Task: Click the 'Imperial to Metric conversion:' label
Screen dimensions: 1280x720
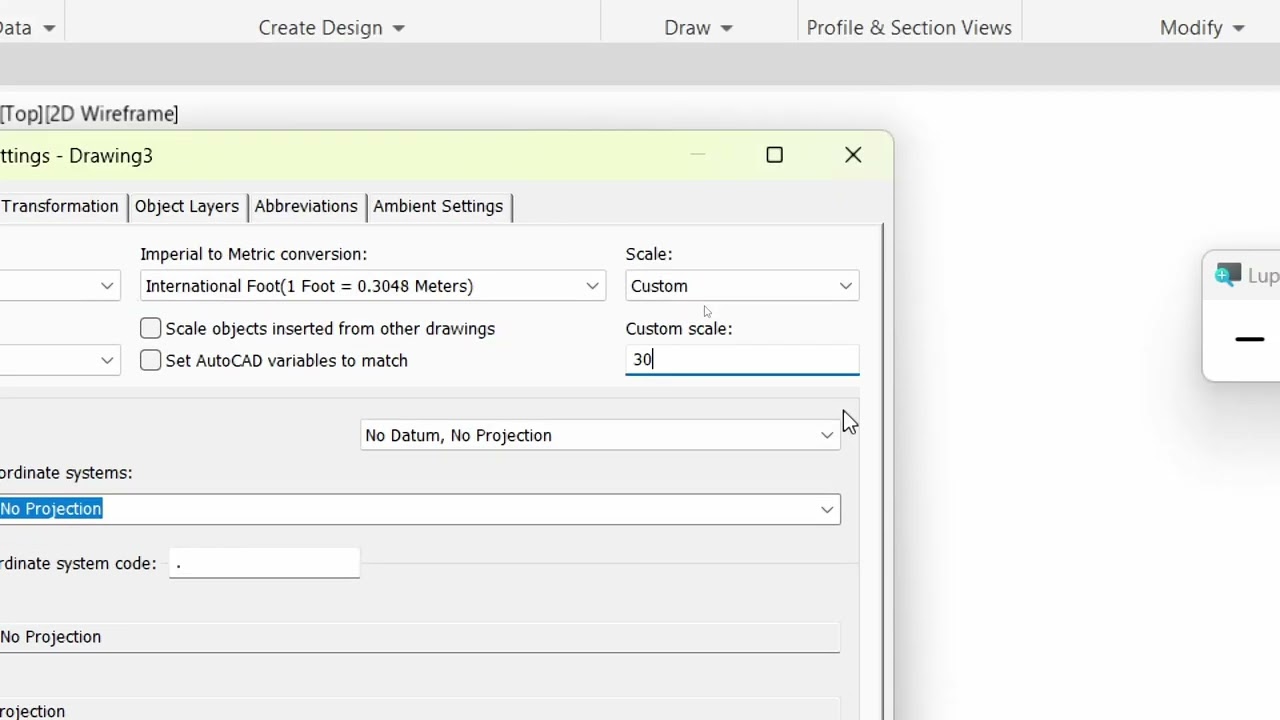Action: point(254,254)
